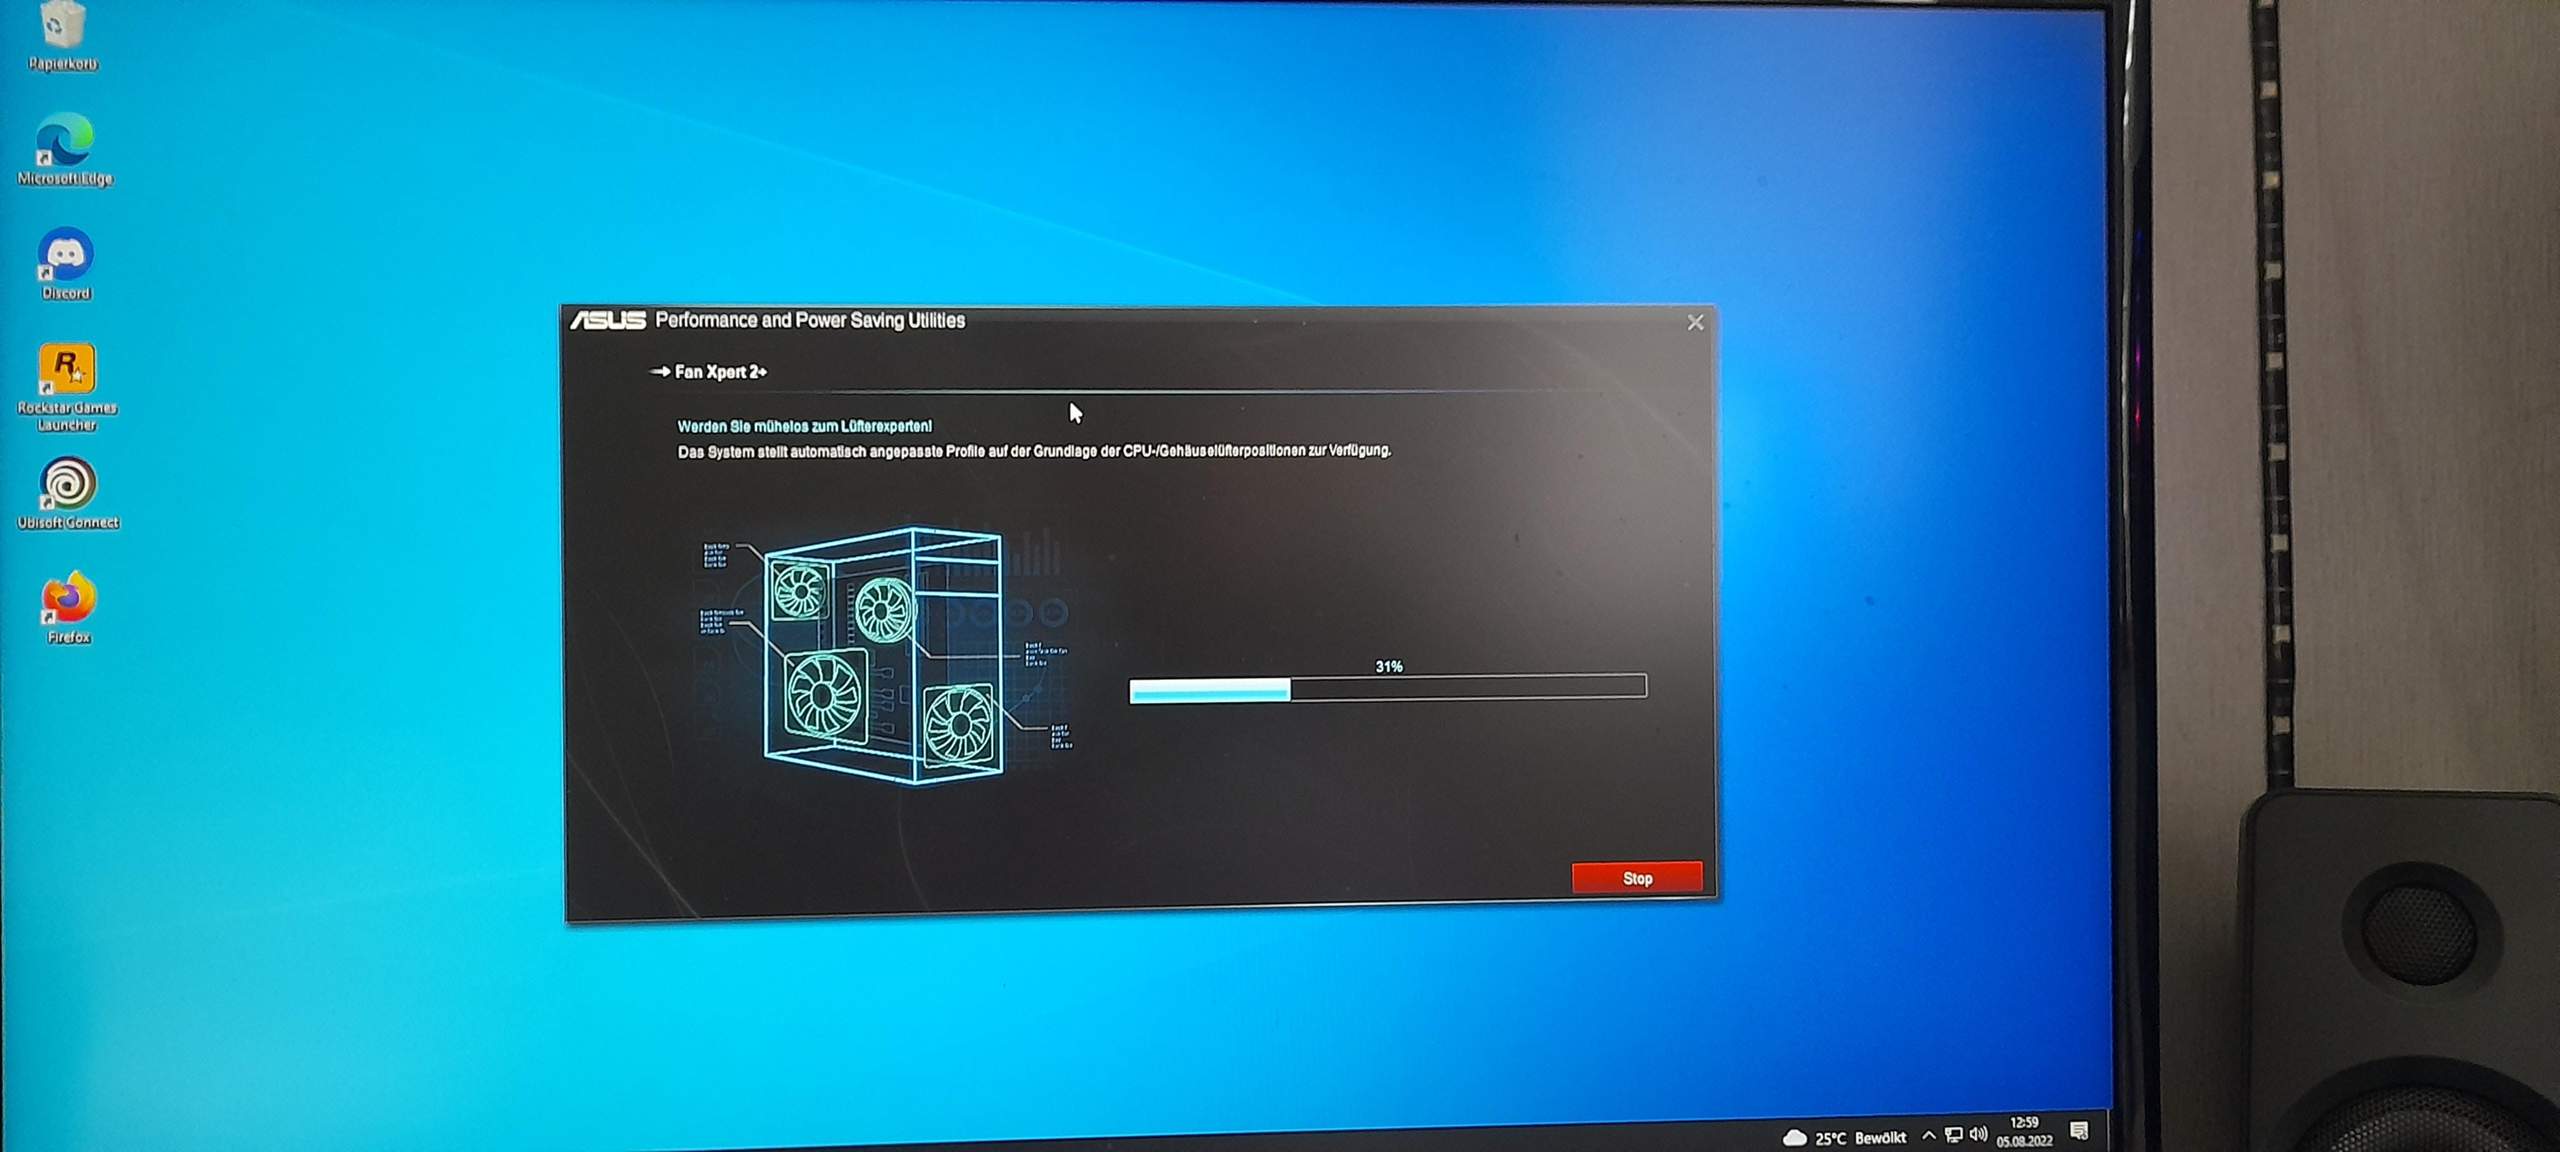Click the 'Performance and Power Saving Utilities' title
This screenshot has height=1152, width=2560.
810,320
